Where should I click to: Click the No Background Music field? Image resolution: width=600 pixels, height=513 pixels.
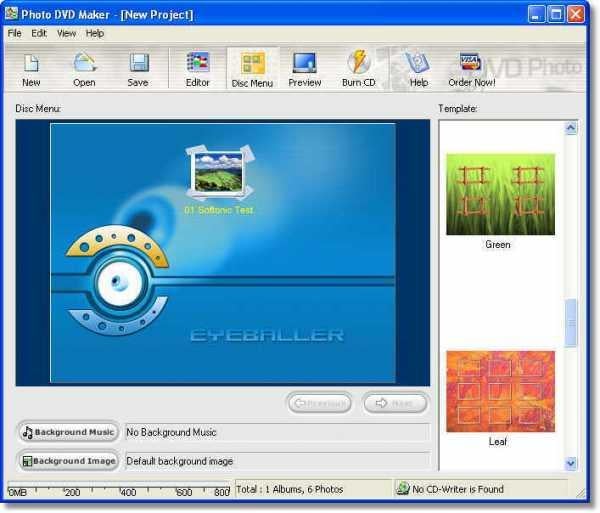277,432
